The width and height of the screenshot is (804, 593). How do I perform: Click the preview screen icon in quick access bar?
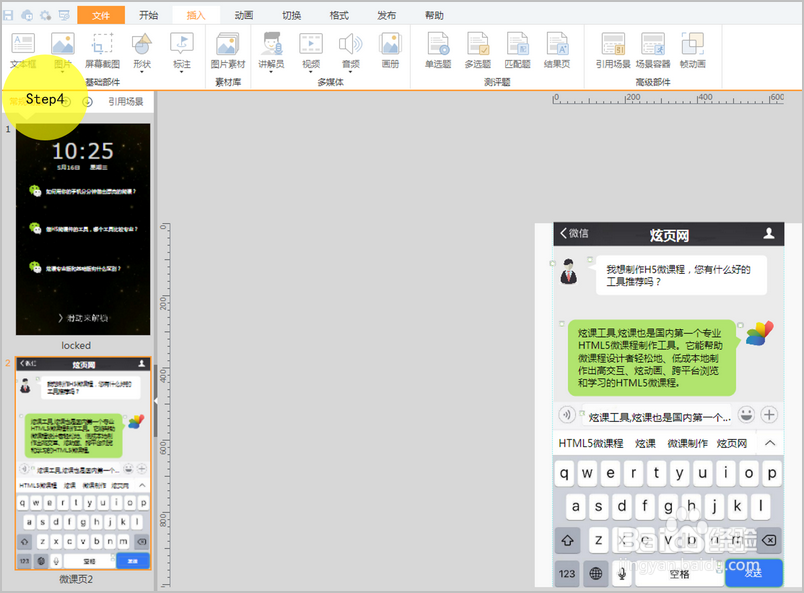coord(64,15)
